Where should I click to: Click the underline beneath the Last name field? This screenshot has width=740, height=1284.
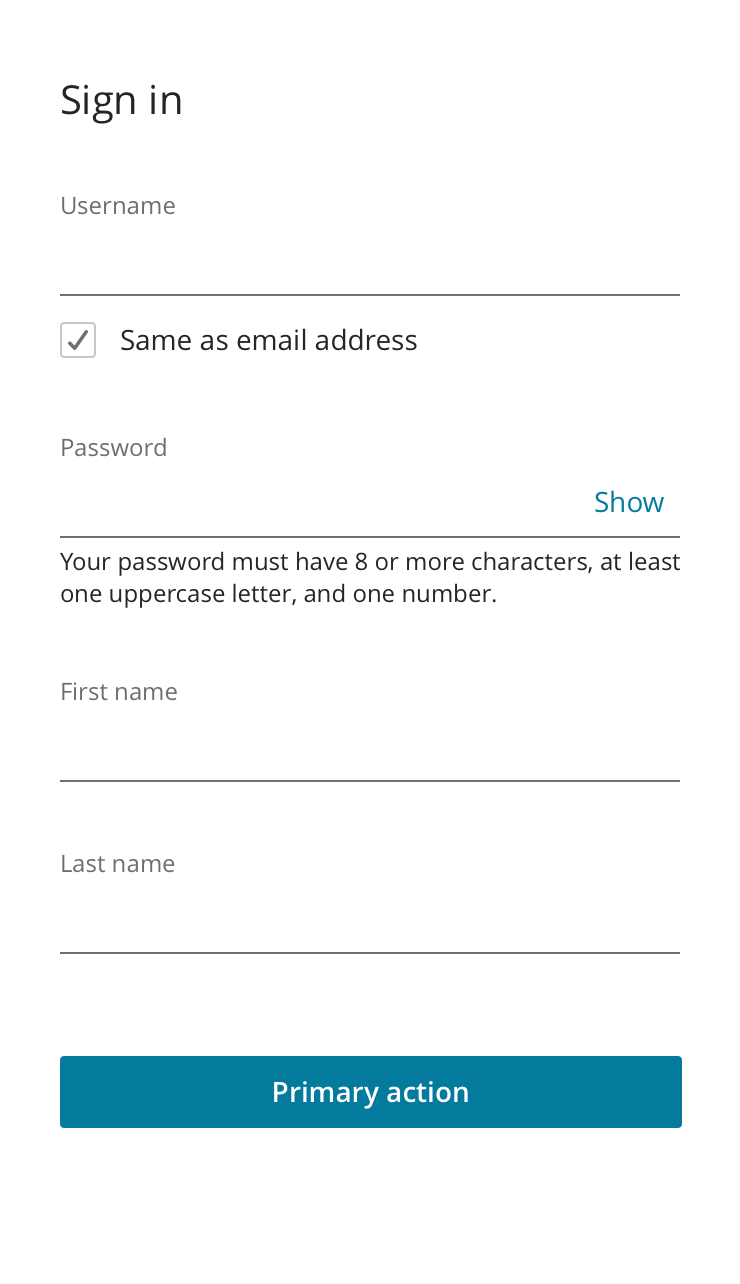369,953
